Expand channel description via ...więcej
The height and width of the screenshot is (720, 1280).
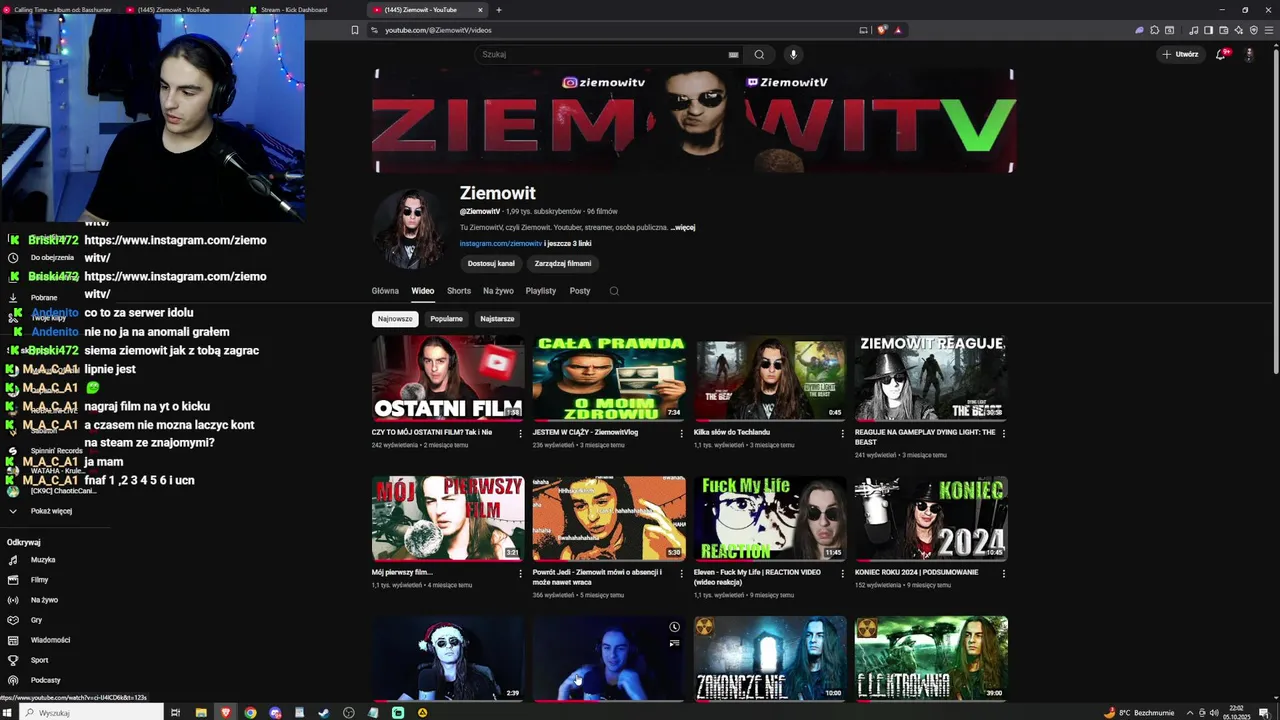683,228
